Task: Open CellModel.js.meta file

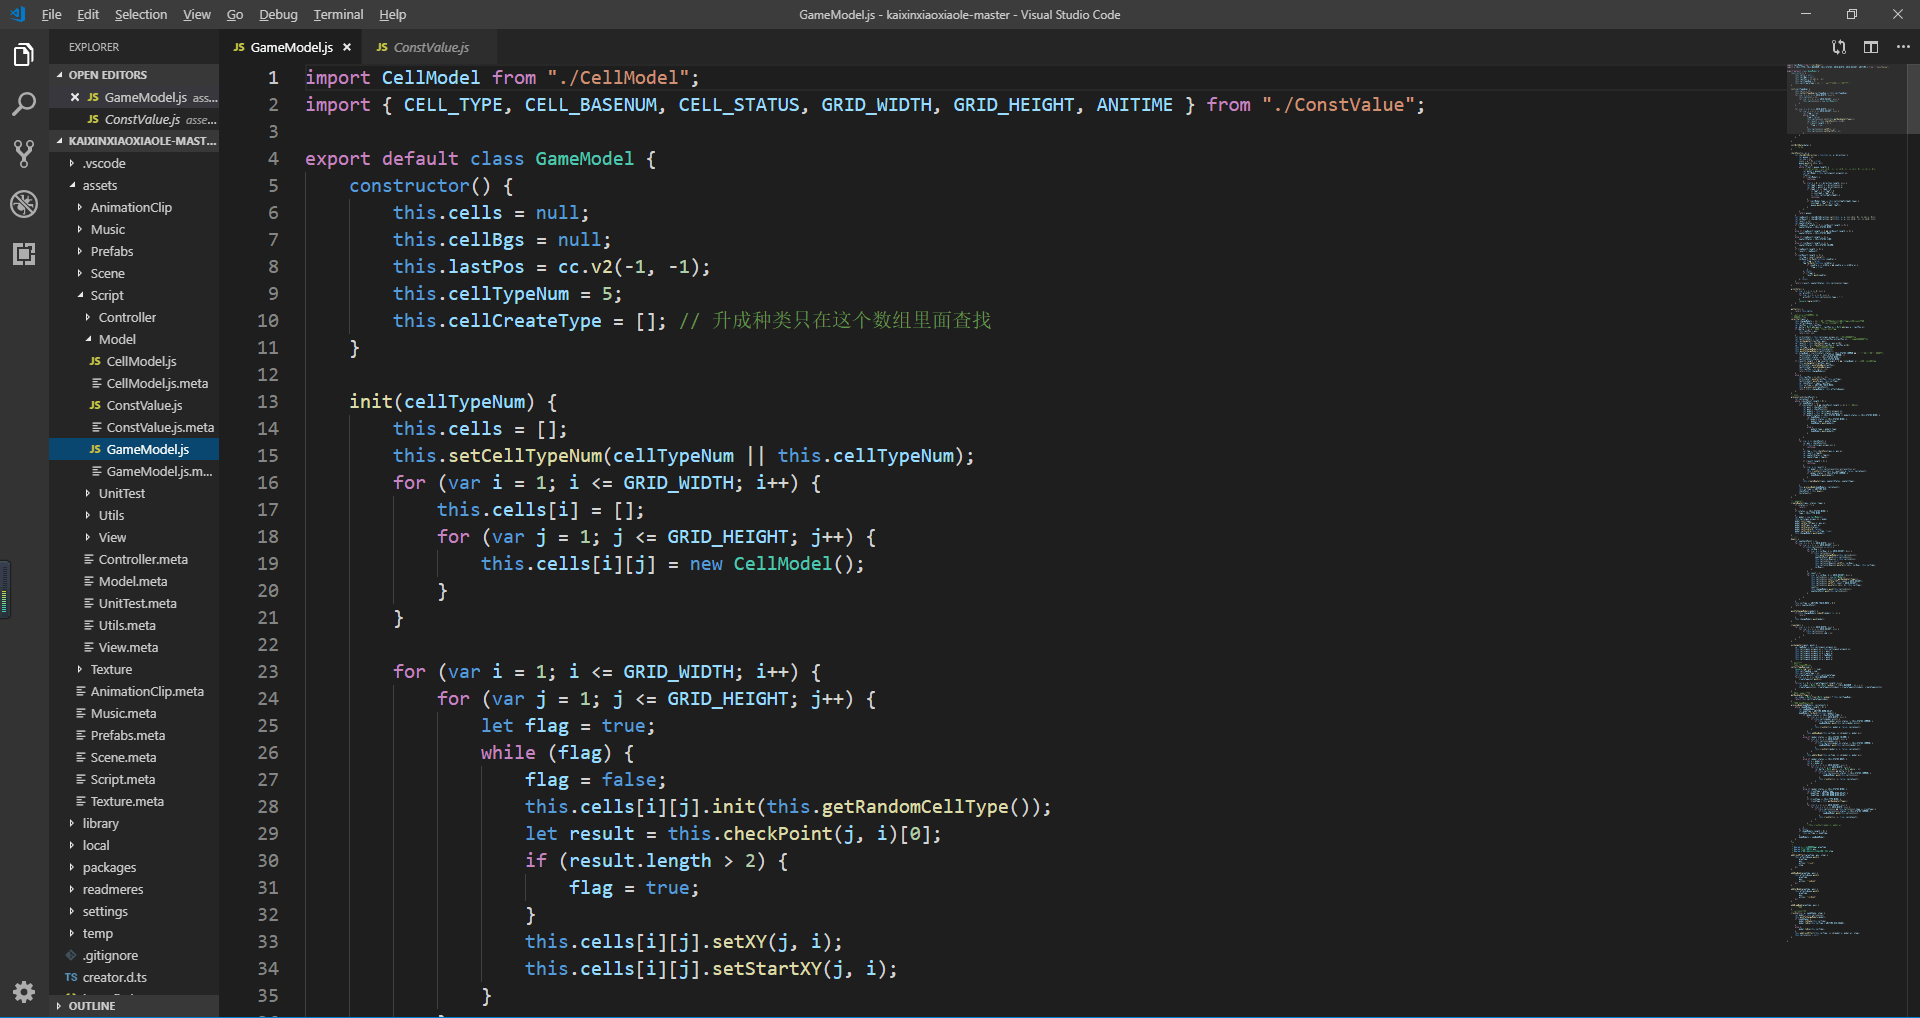Action: 134,383
